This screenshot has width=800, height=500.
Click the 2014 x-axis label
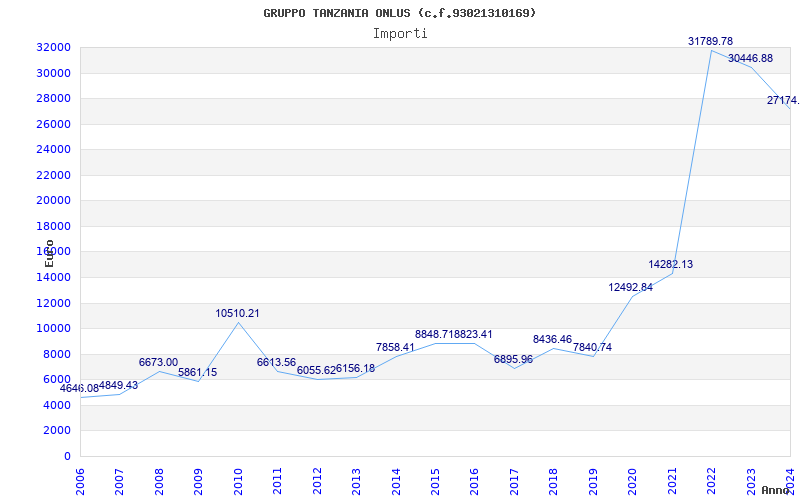click(x=396, y=481)
